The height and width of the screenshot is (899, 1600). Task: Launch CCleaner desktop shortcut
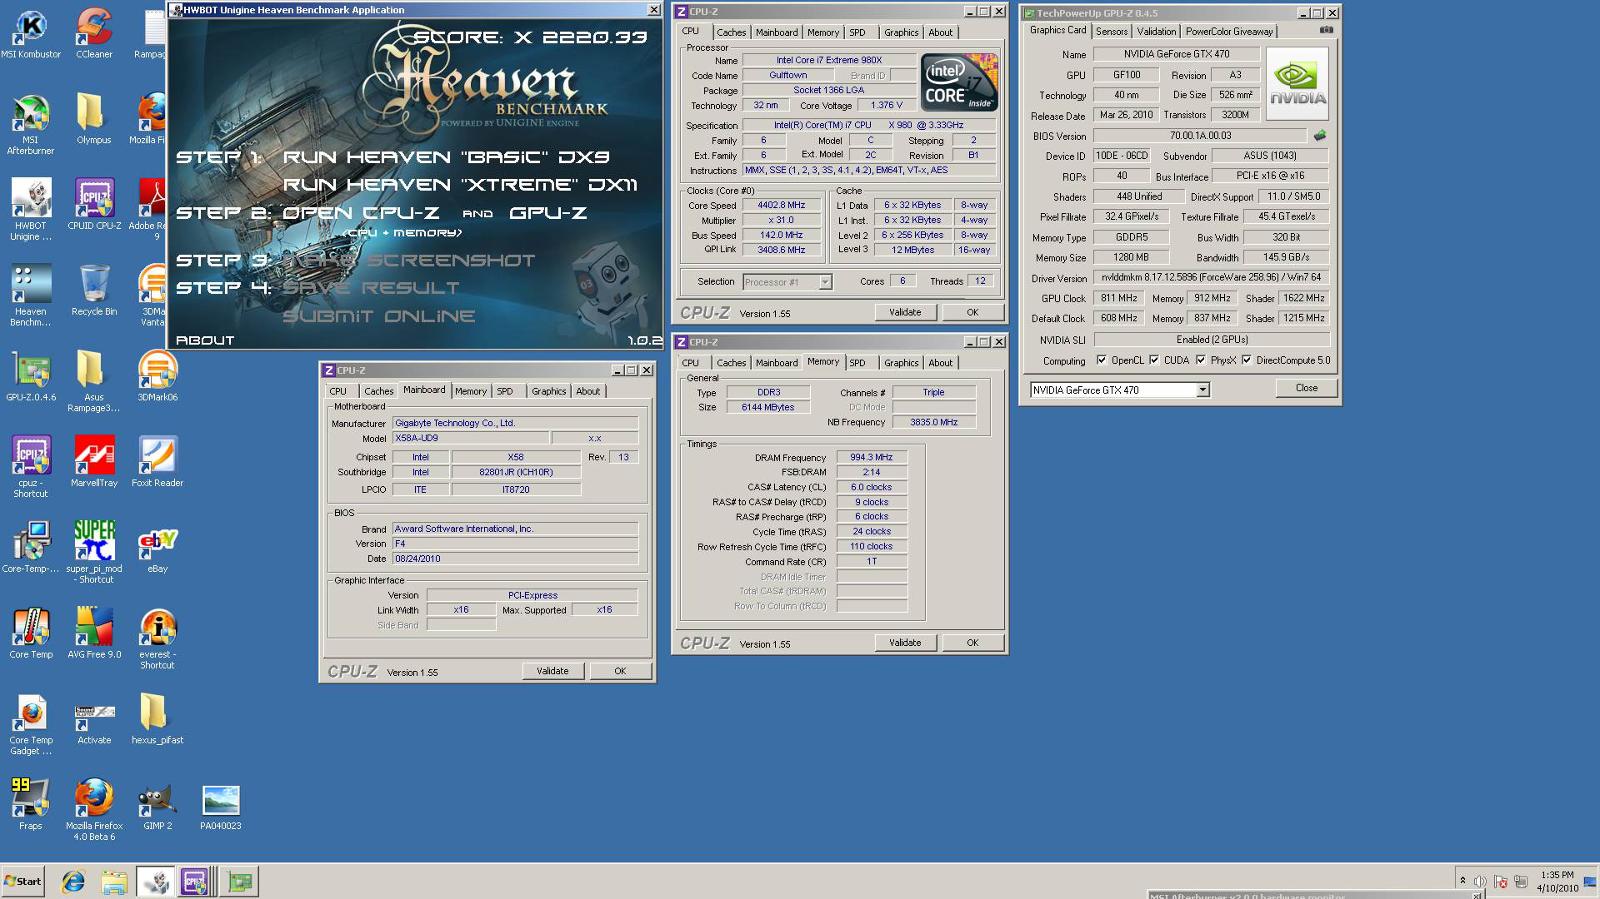(94, 33)
